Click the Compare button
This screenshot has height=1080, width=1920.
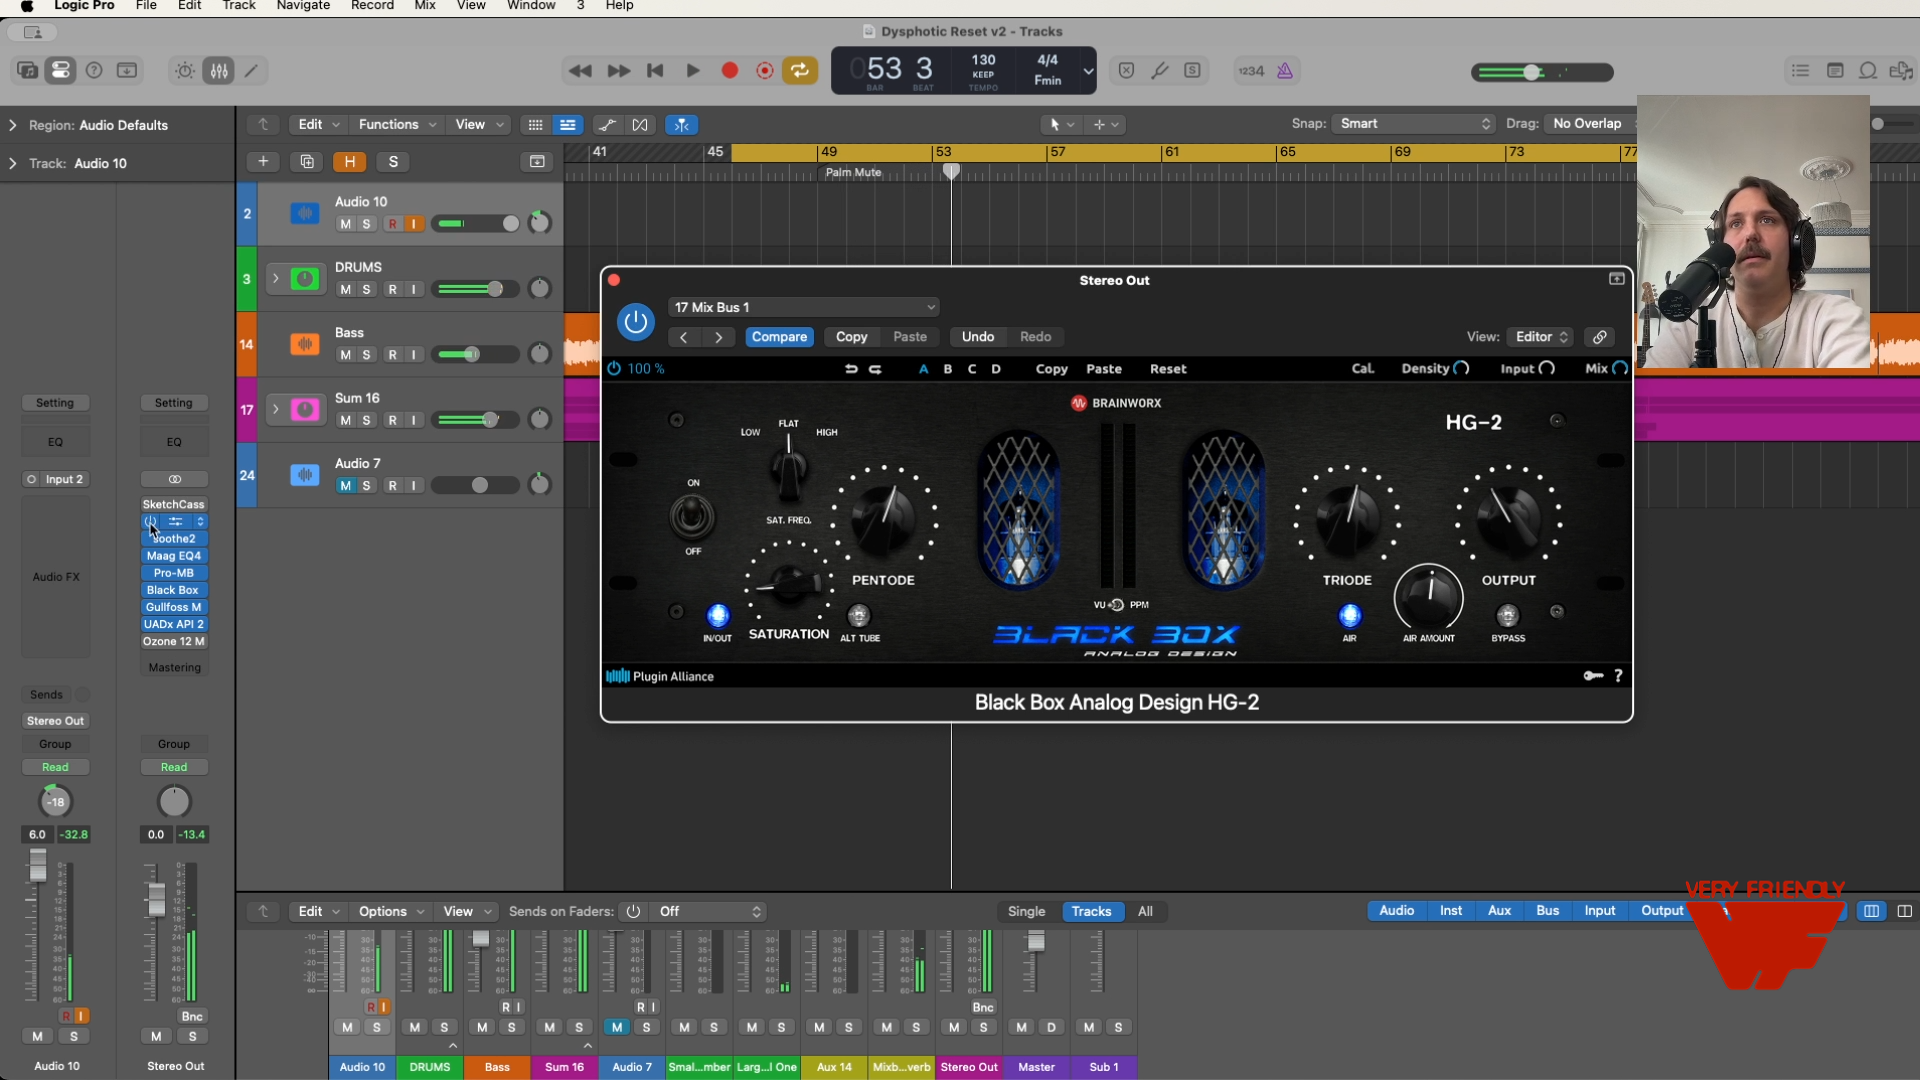779,337
